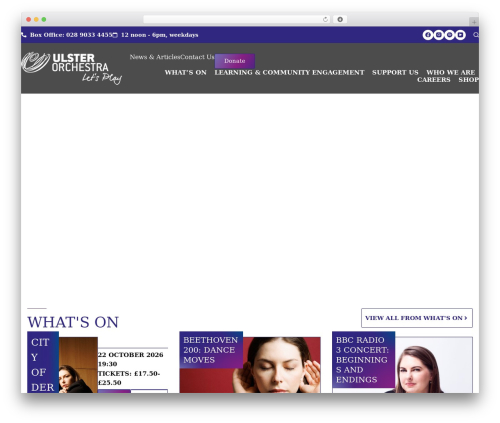This screenshot has height=423, width=500.
Task: Click the browser address bar
Action: 237,19
